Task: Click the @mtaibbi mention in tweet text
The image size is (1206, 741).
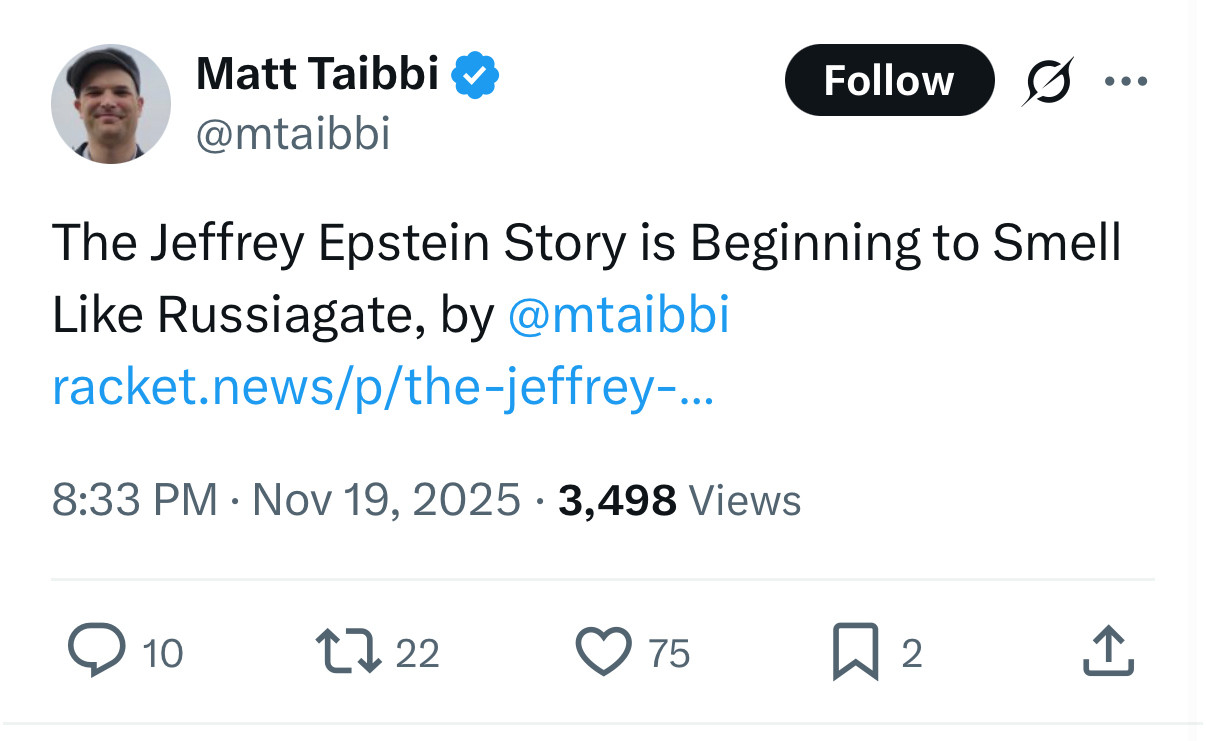Action: click(x=619, y=315)
